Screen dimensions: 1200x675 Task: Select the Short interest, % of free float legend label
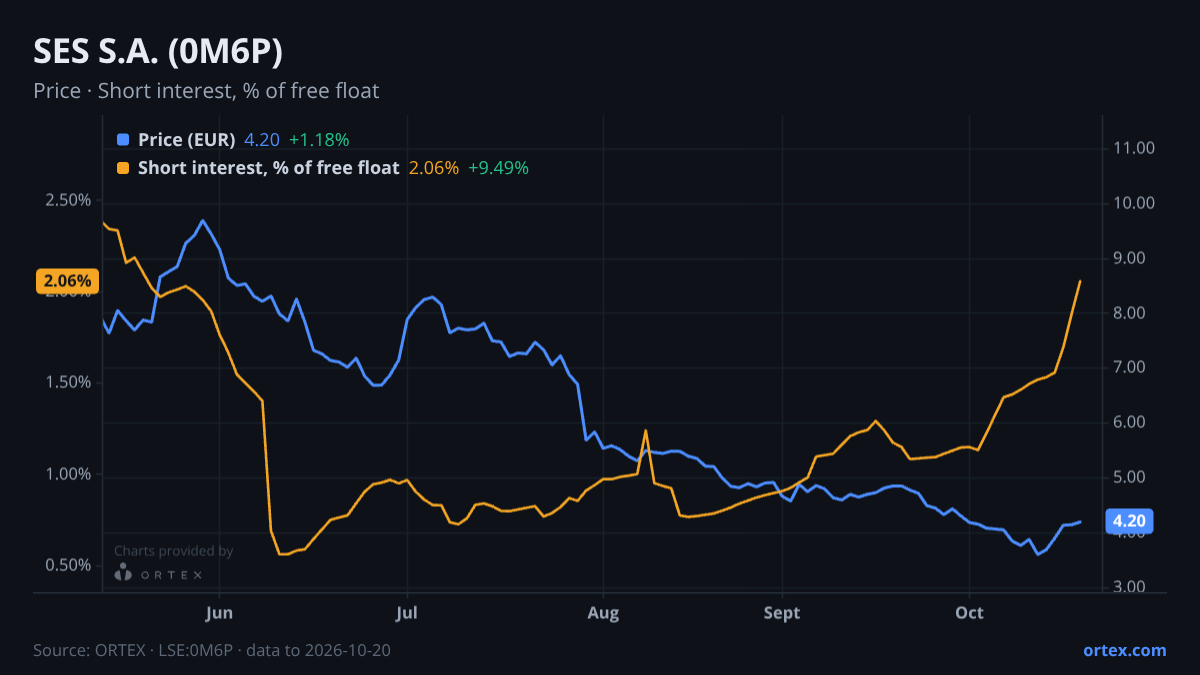click(x=269, y=168)
